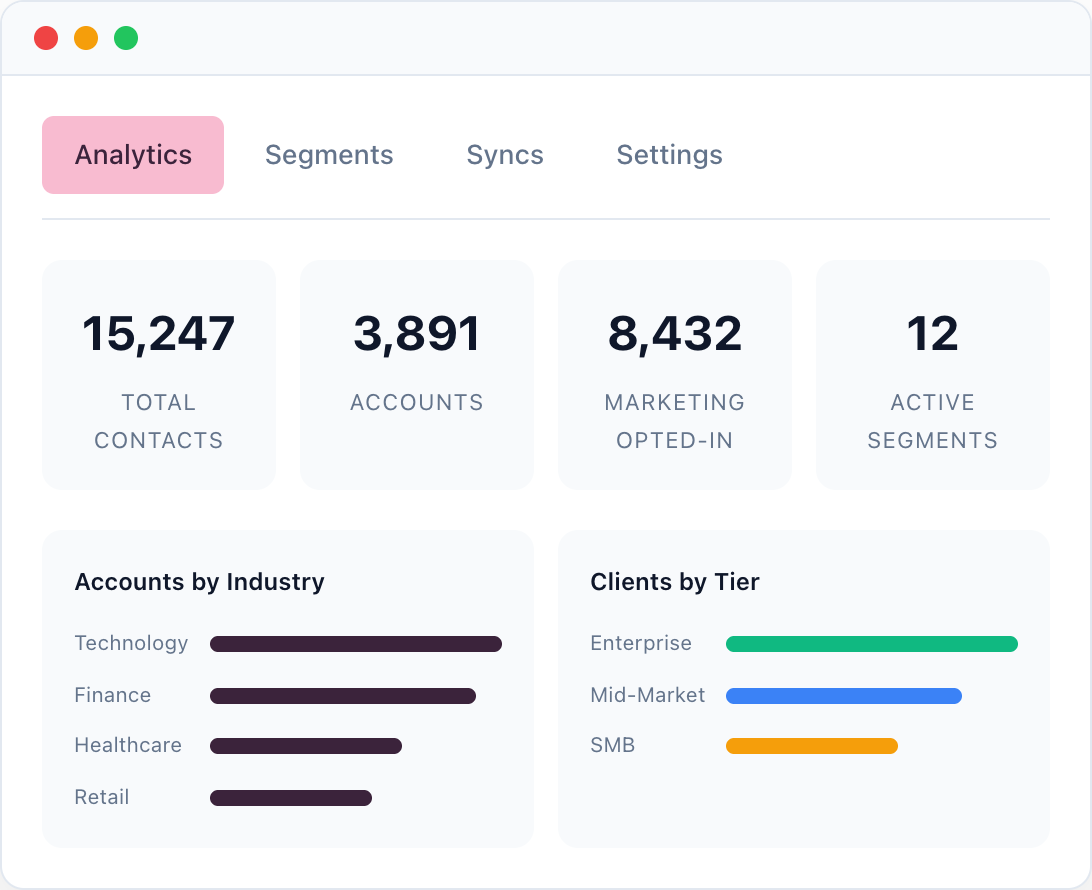This screenshot has width=1092, height=890.
Task: Click the Technology bar in the chart
Action: tap(356, 644)
